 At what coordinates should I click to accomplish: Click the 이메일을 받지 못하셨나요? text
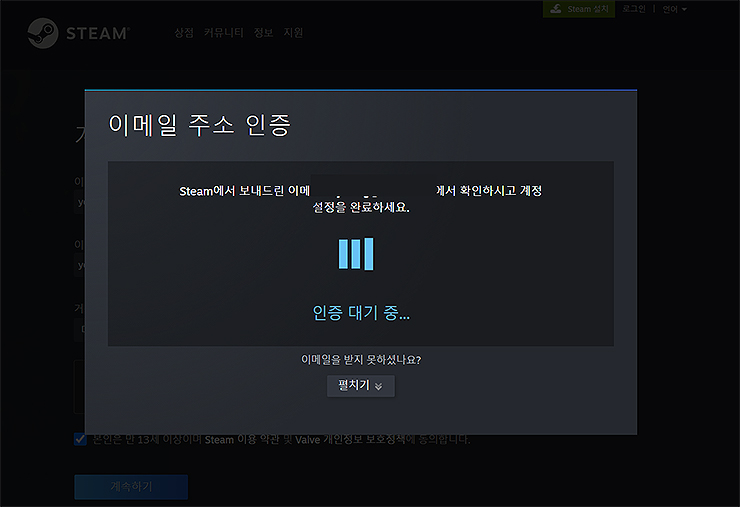(361, 360)
